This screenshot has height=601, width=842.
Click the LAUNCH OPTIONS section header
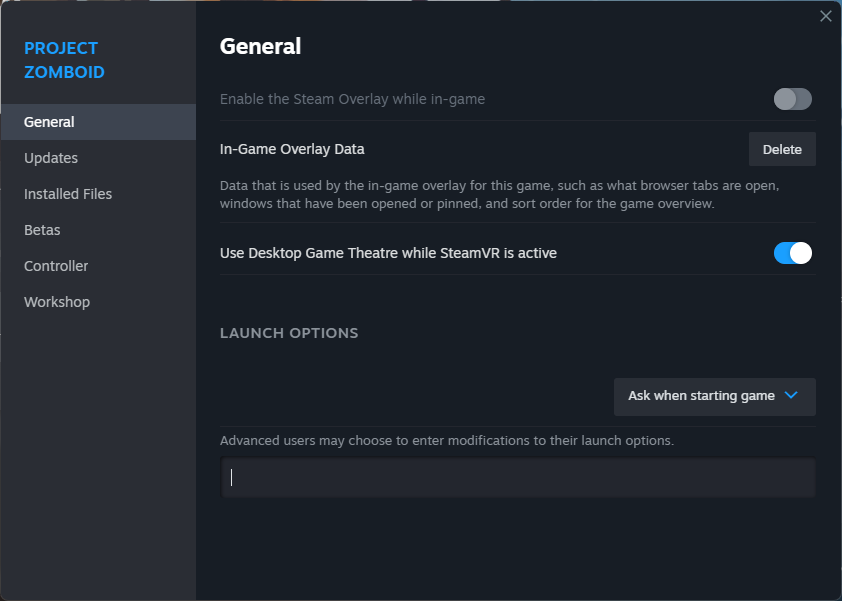click(289, 333)
